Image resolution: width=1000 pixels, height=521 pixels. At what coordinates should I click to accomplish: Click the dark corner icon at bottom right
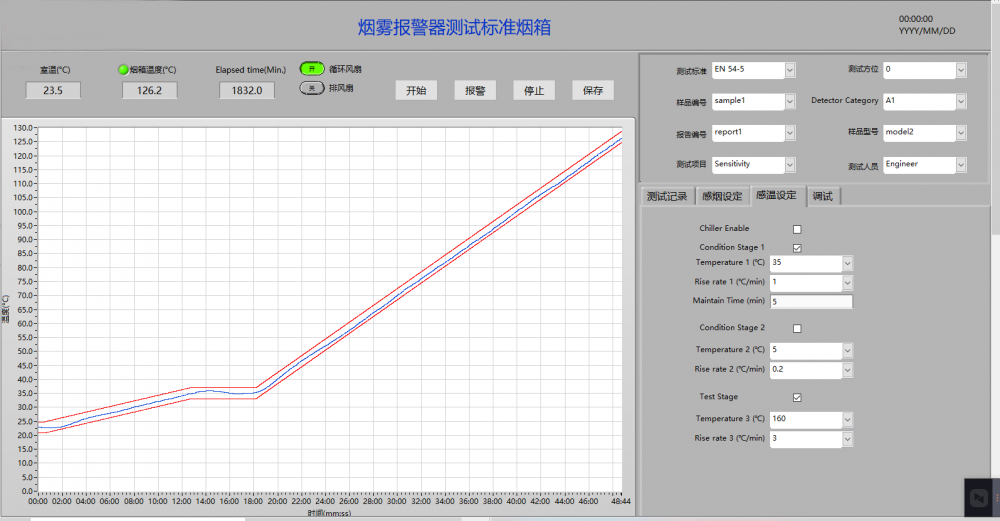981,497
